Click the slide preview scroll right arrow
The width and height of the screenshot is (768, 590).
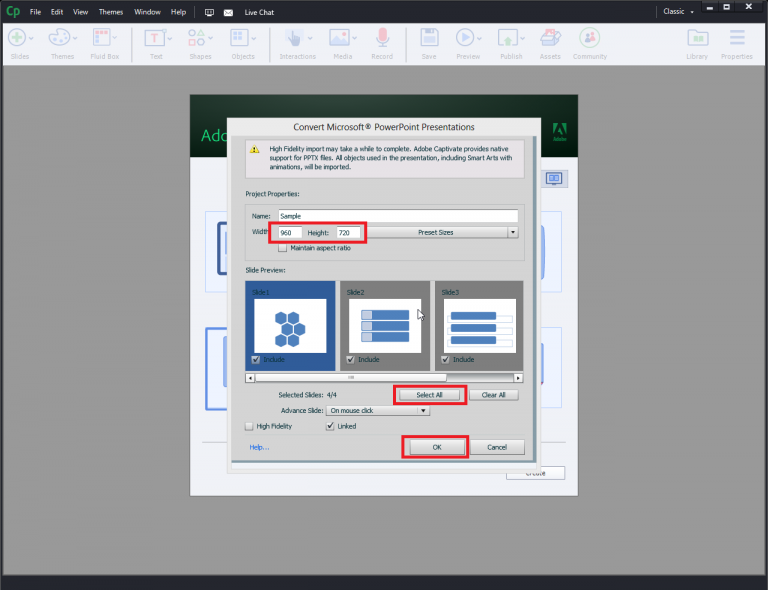coord(518,378)
